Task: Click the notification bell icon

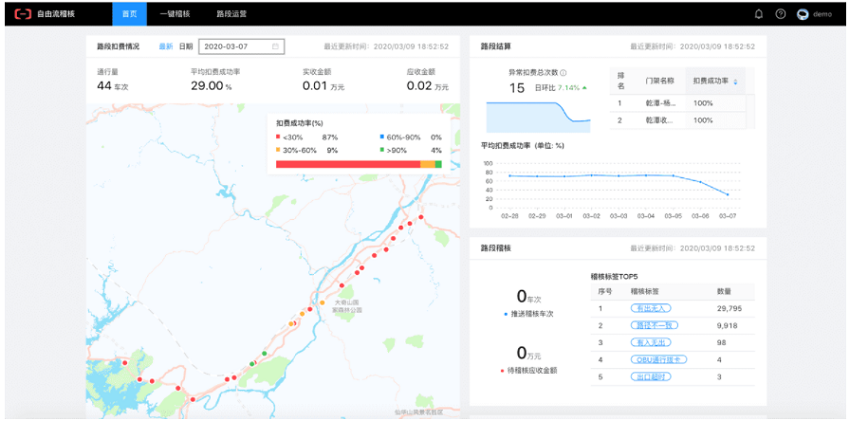Action: (x=758, y=14)
